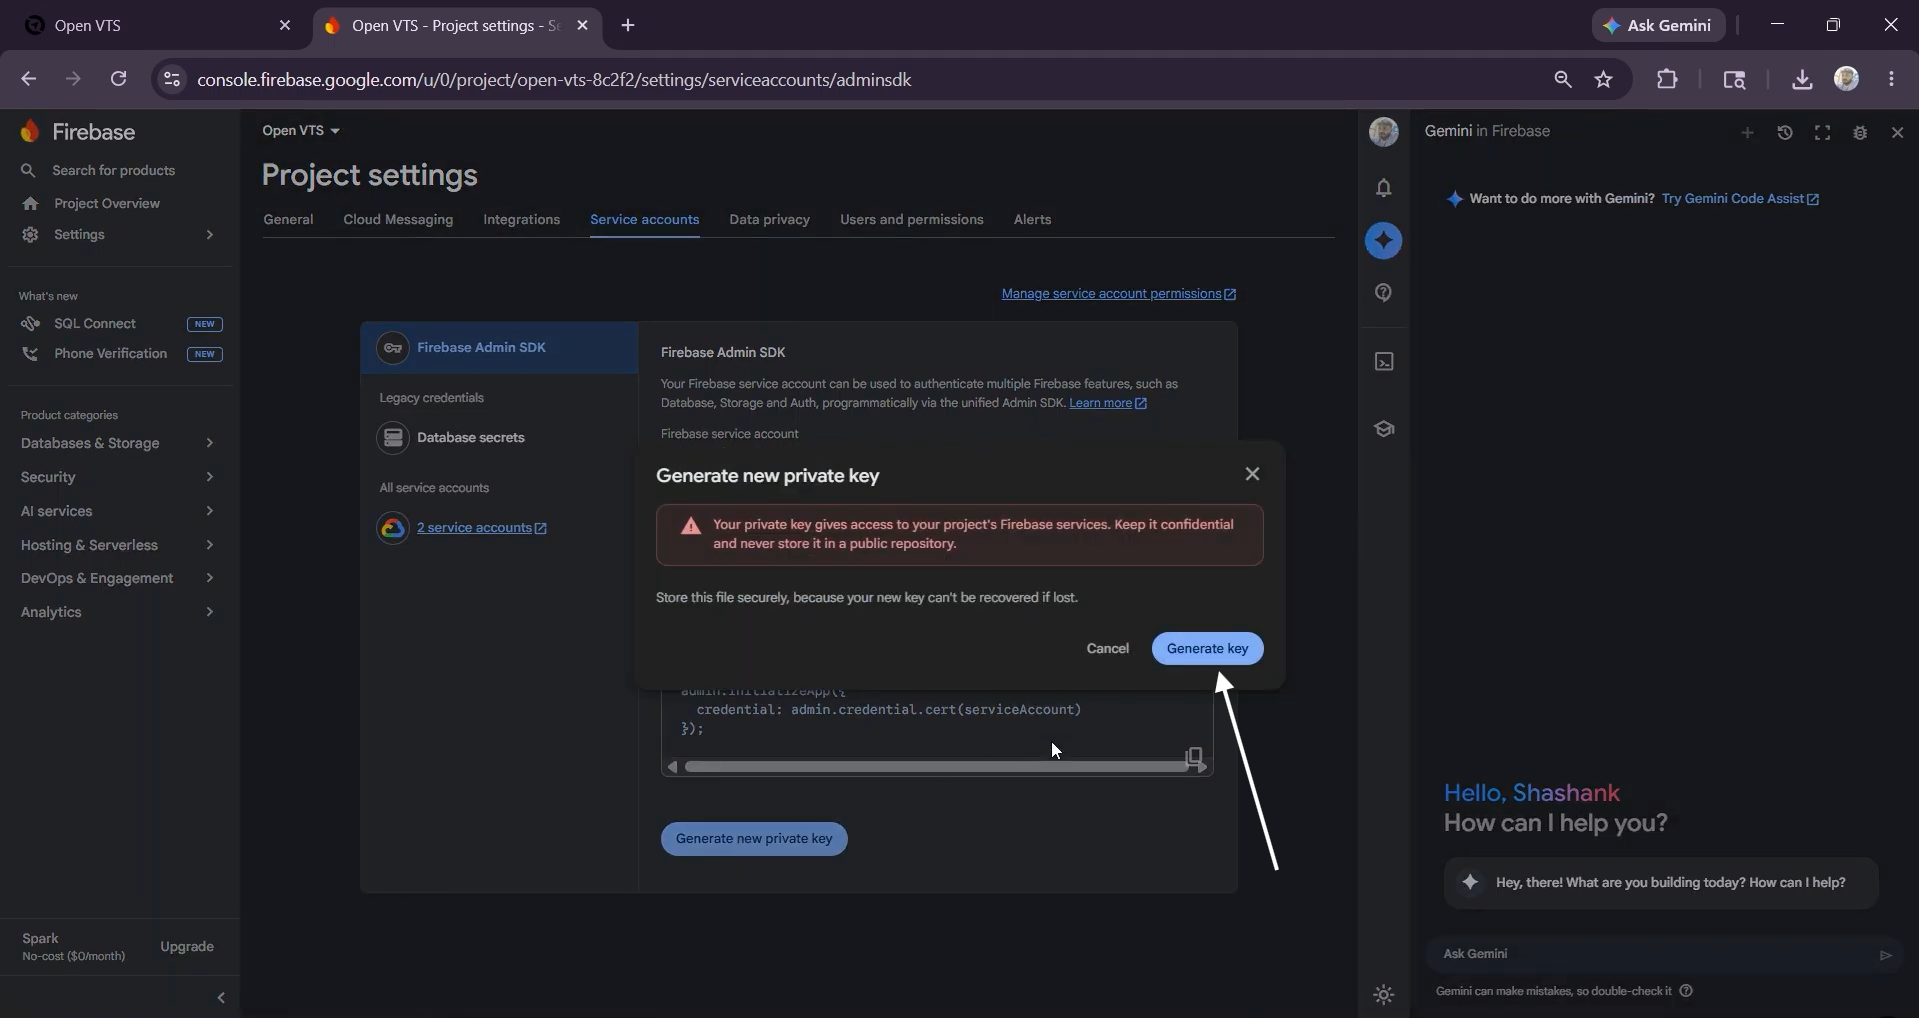Viewport: 1919px width, 1018px height.
Task: Open SQL Connect icon in sidebar
Action: coord(30,324)
